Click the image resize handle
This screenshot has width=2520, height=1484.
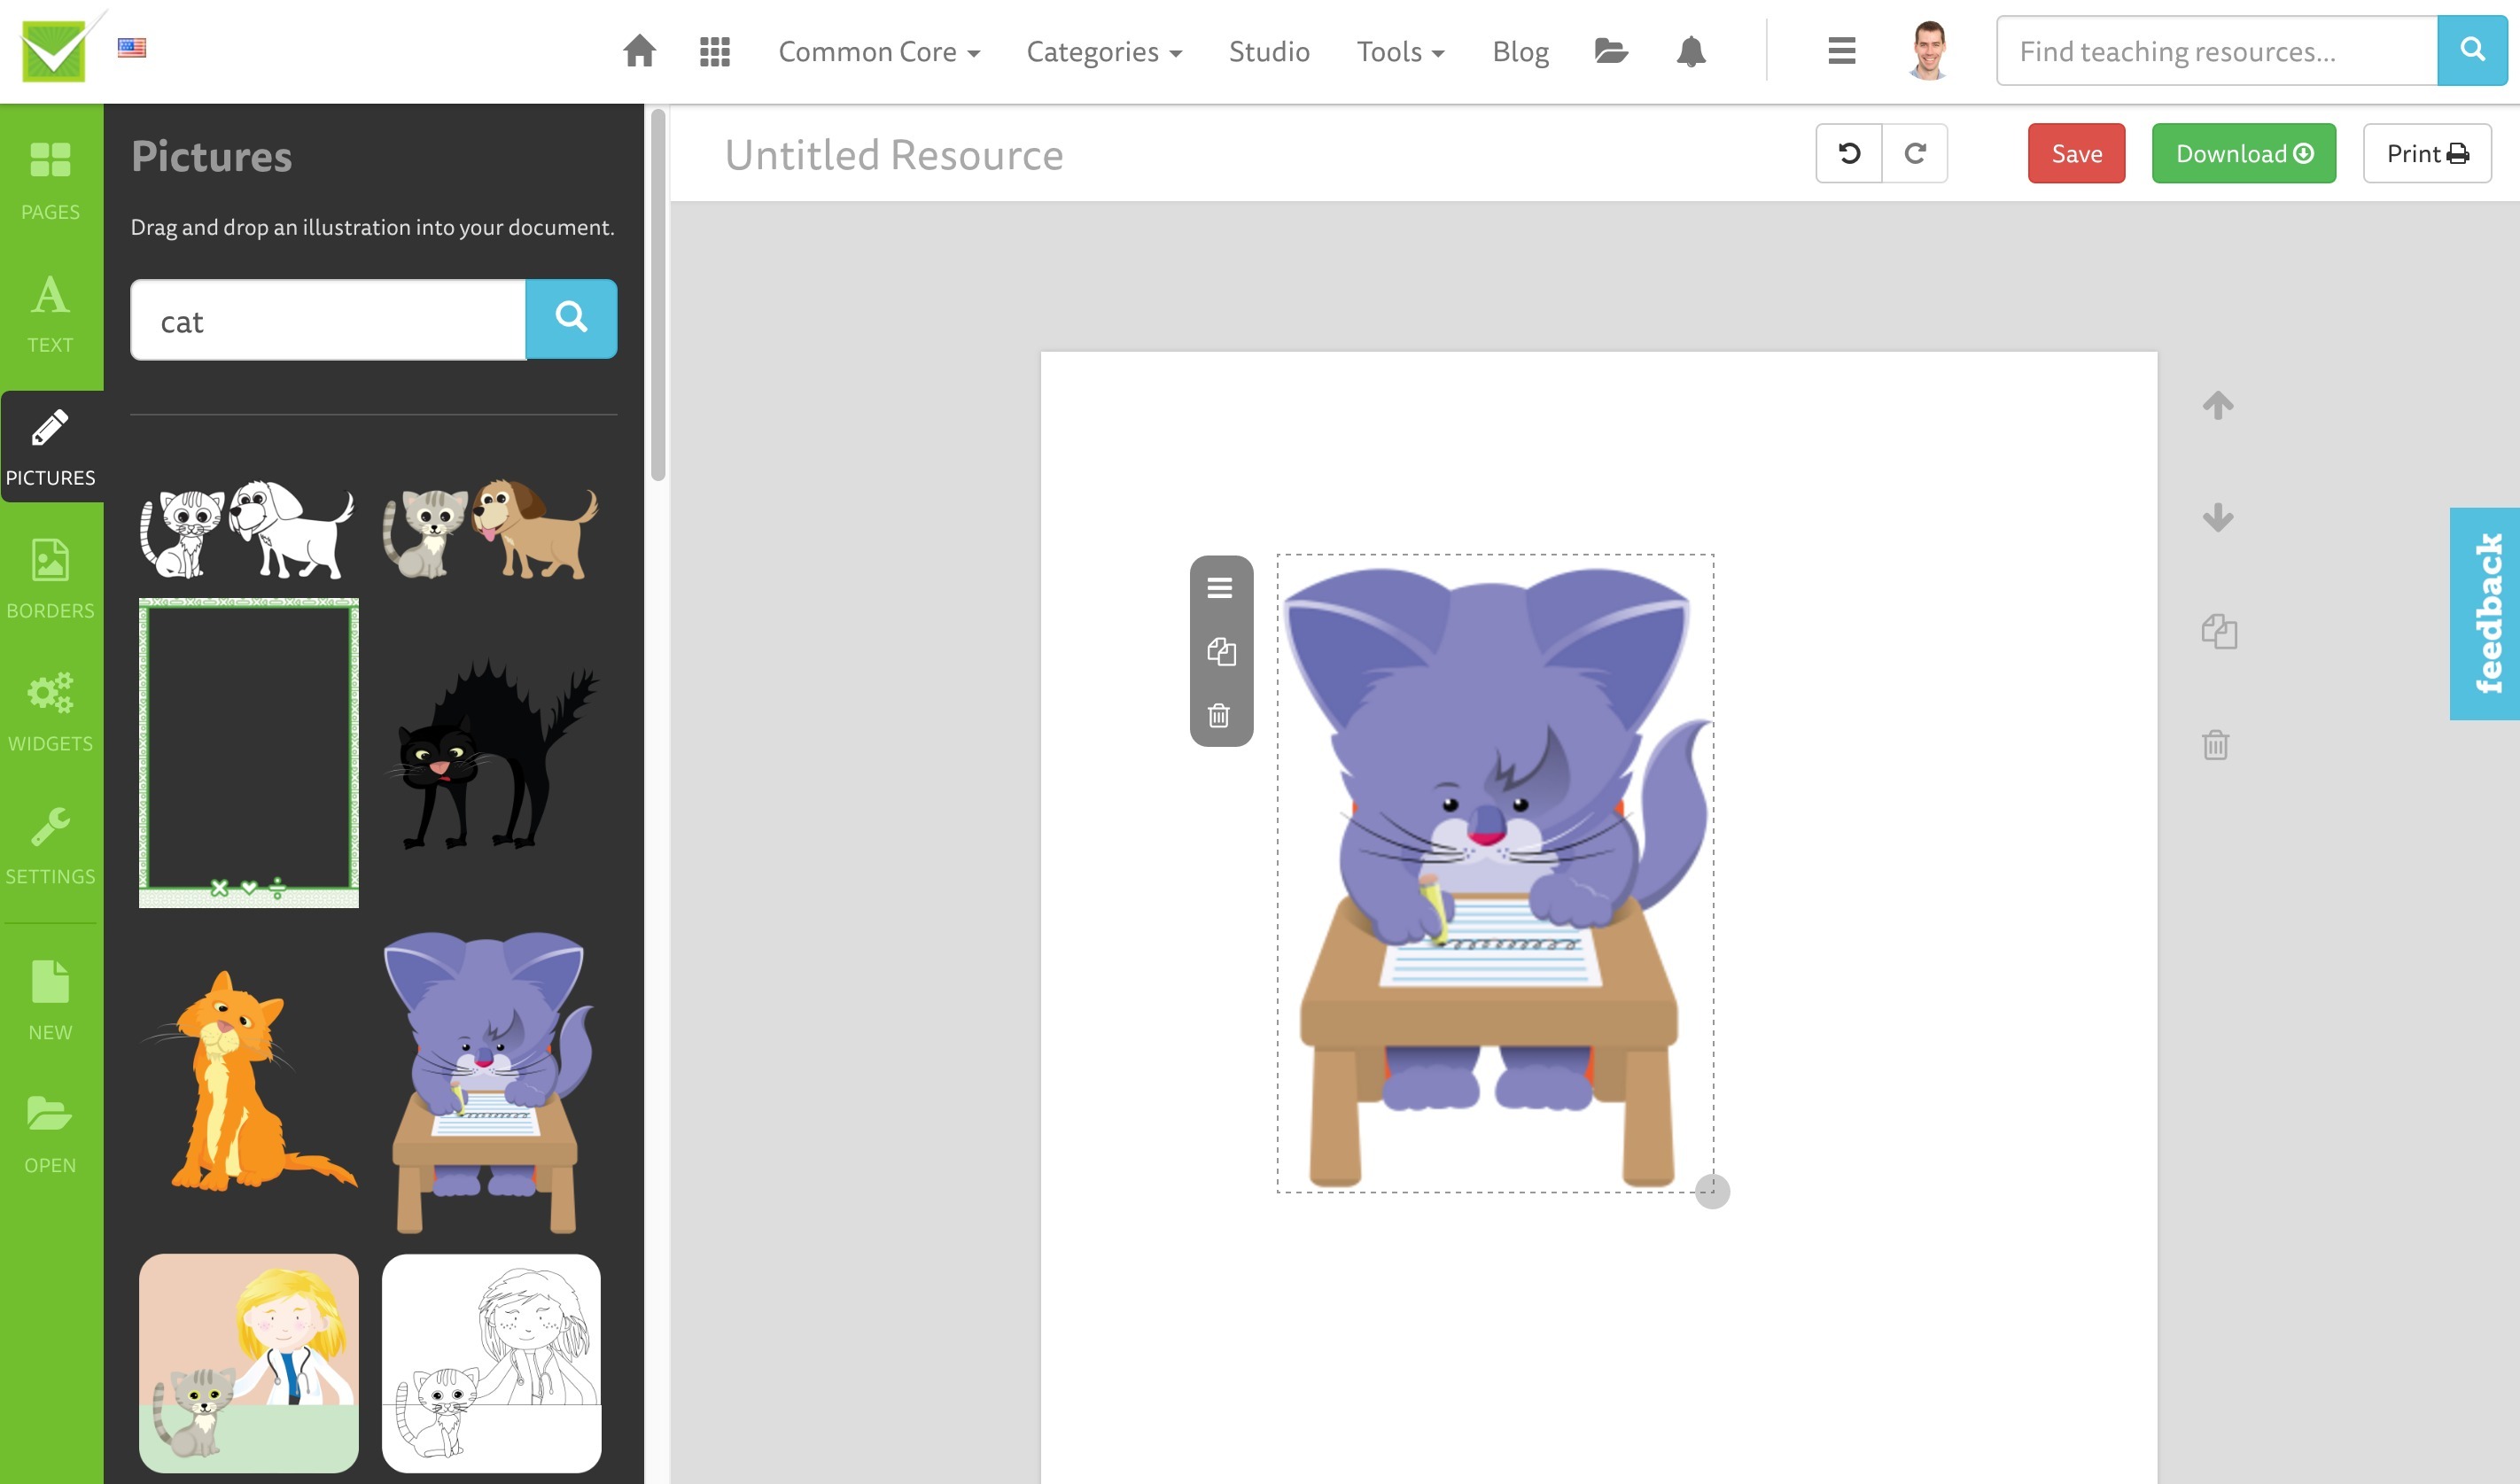coord(1712,1190)
